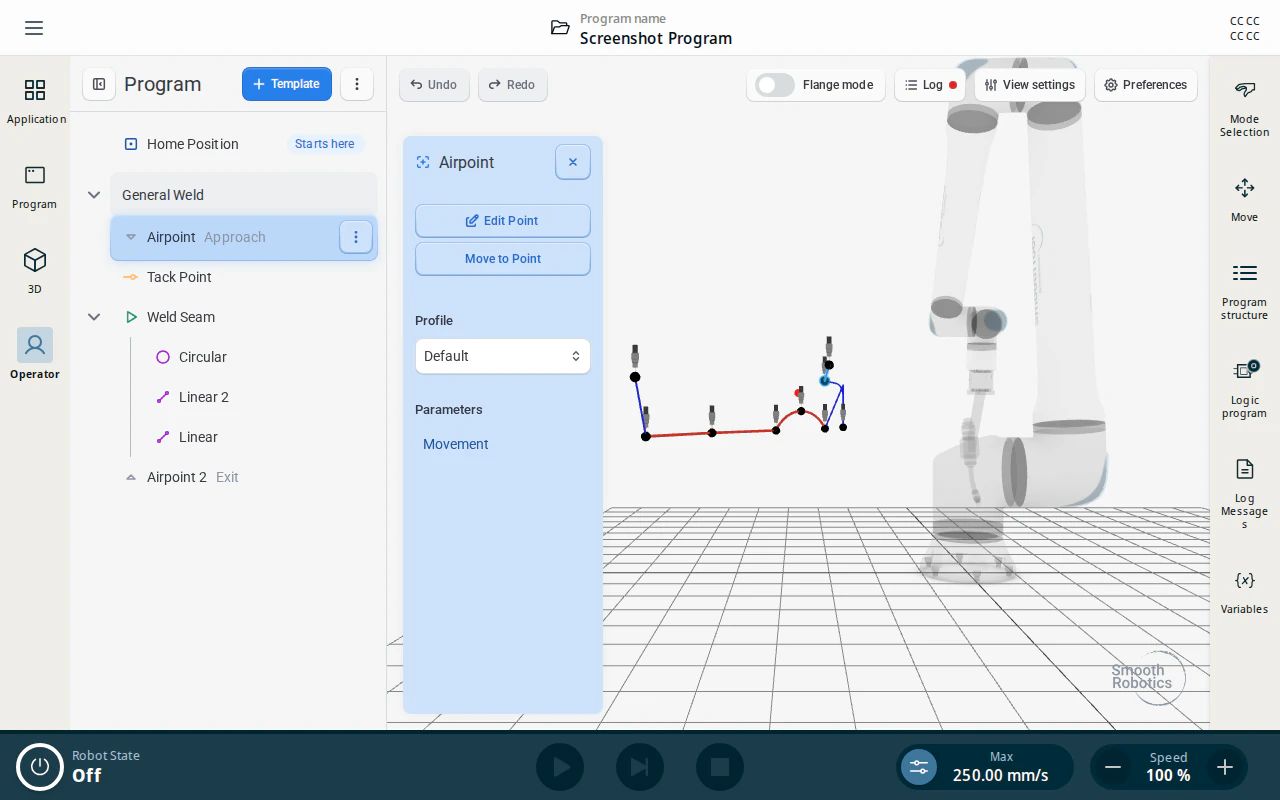1280x800 pixels.
Task: Open the Log panel
Action: (931, 85)
